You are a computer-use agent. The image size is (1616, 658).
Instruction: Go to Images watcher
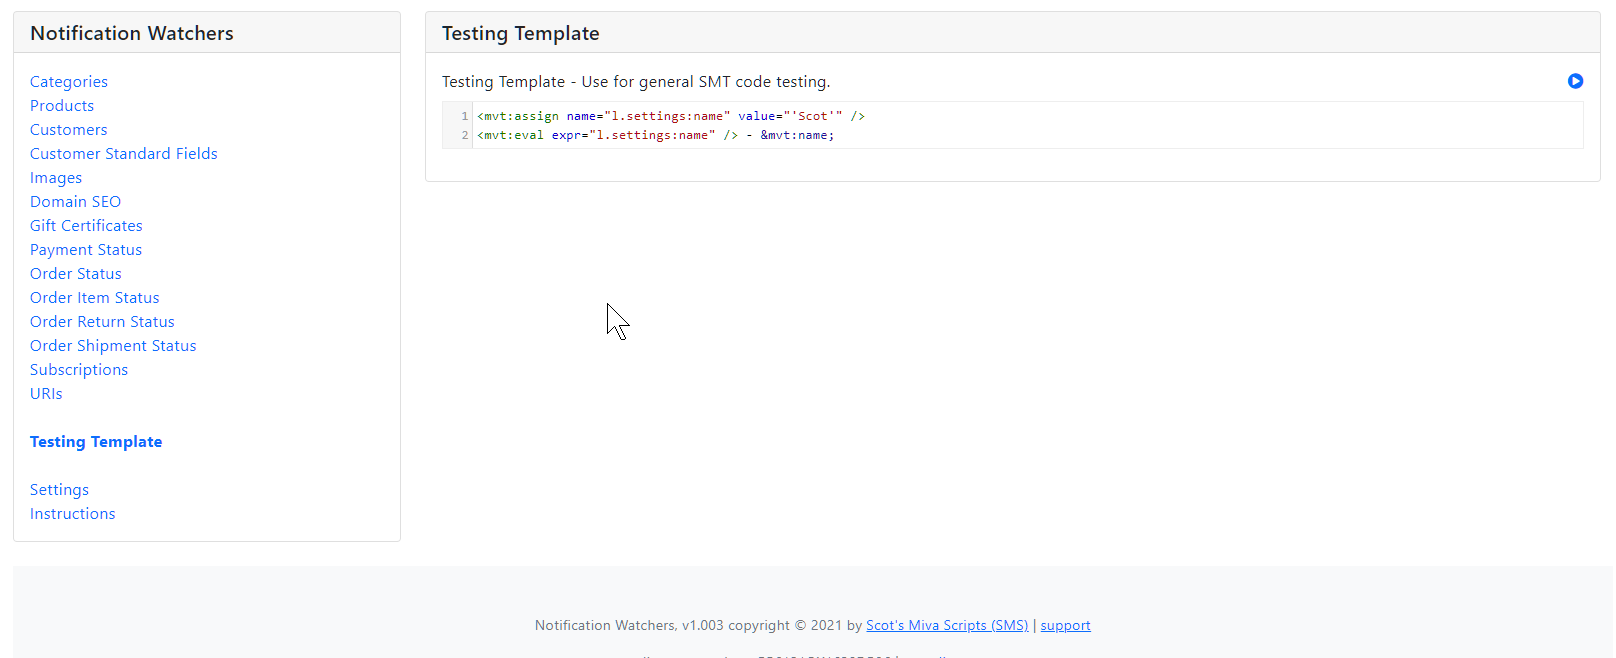click(56, 178)
